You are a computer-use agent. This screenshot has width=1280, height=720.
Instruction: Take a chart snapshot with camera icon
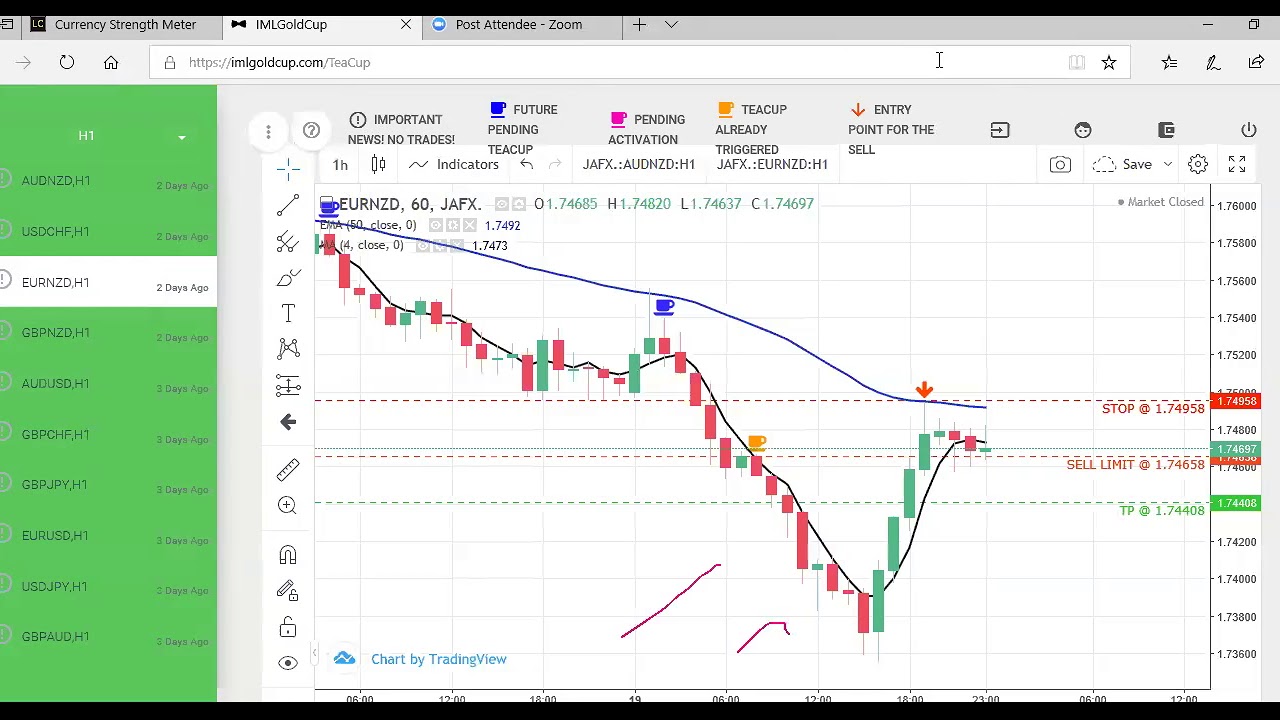[1060, 164]
